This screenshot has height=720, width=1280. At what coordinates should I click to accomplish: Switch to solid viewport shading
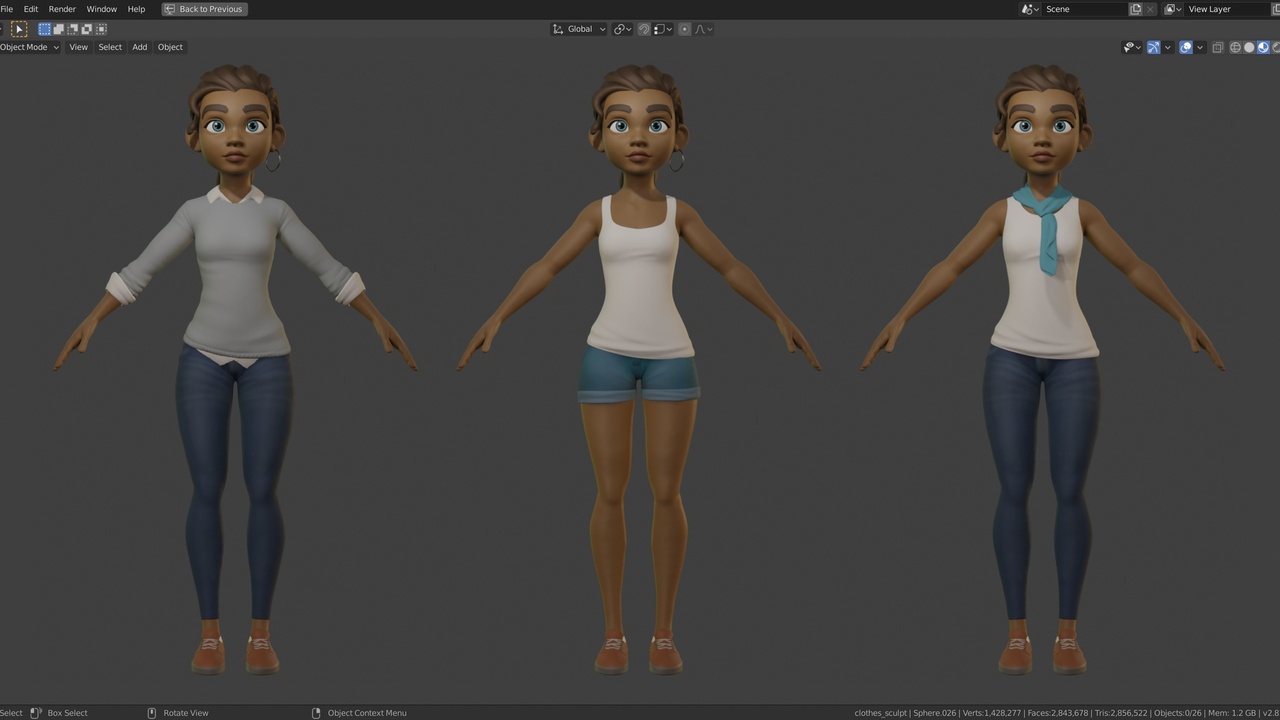click(1249, 47)
